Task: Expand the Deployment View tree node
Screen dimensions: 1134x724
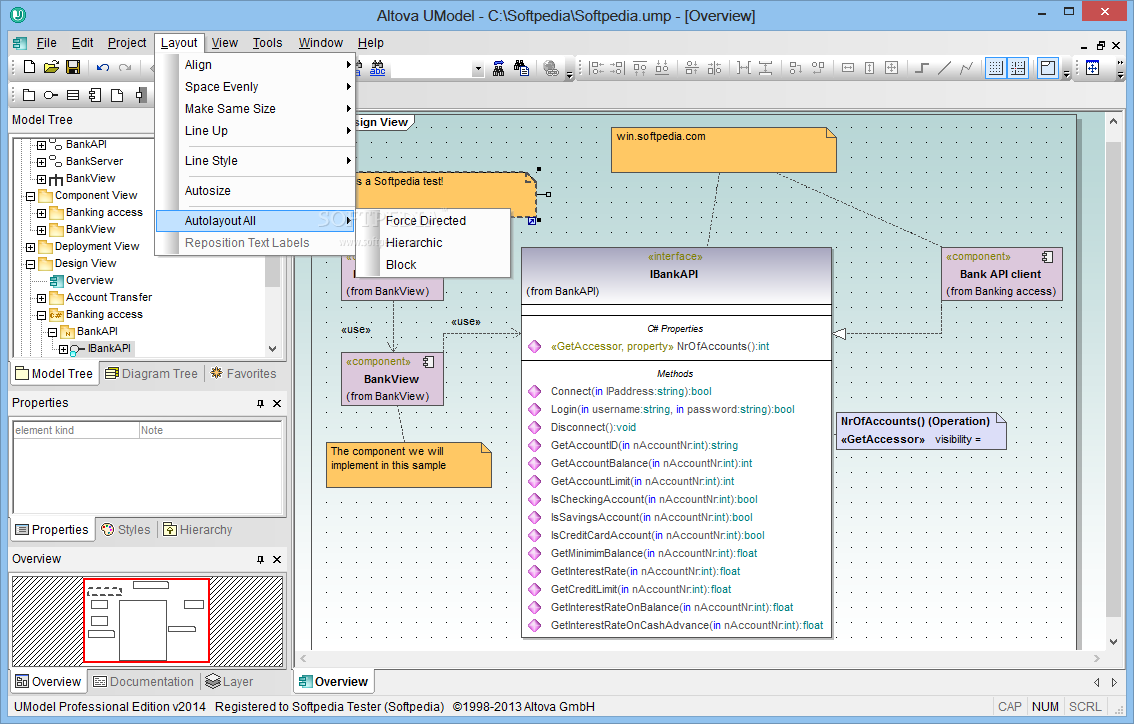Action: coord(30,247)
